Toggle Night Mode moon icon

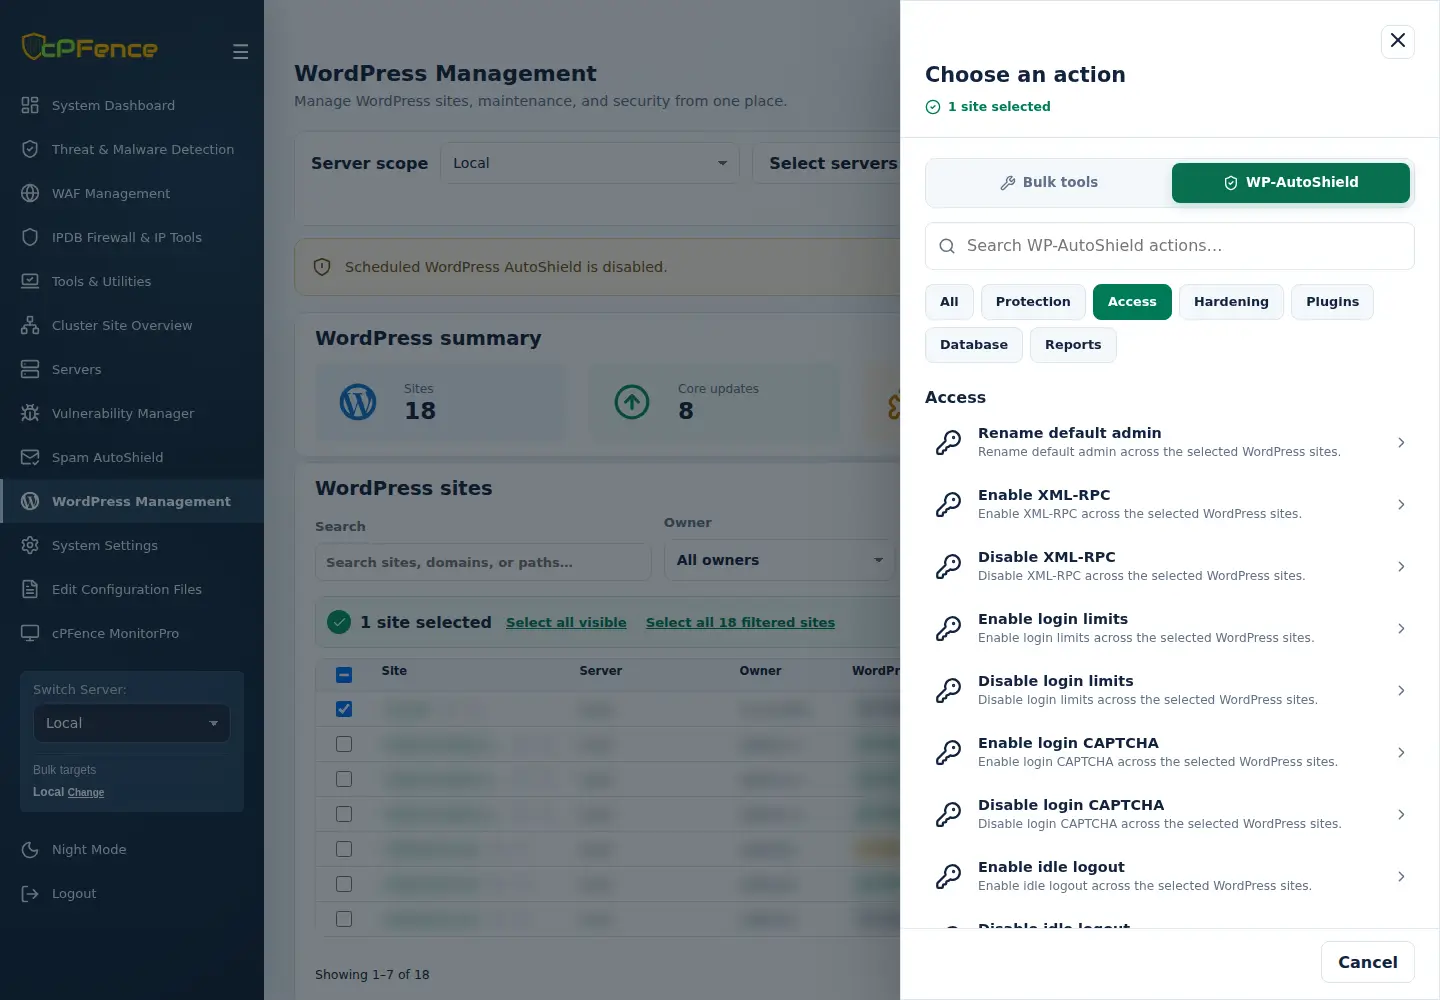(30, 849)
